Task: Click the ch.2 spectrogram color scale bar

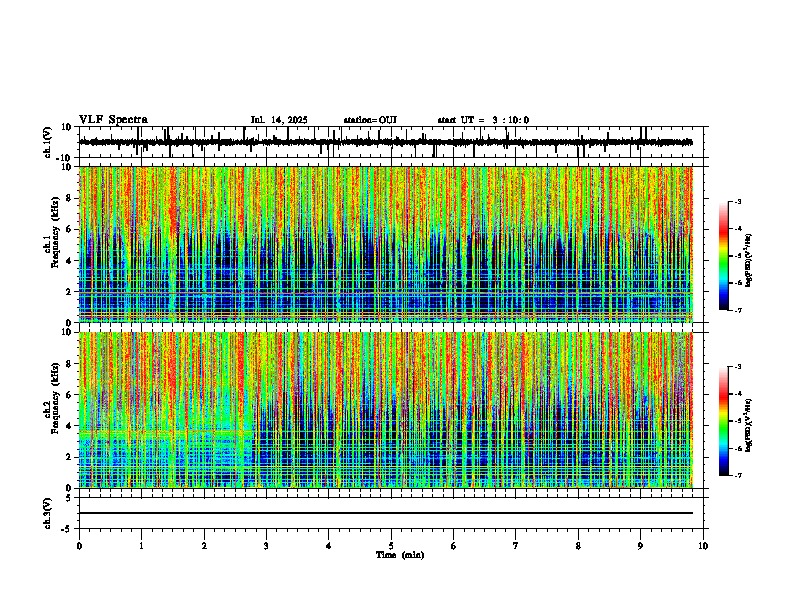Action: (724, 421)
